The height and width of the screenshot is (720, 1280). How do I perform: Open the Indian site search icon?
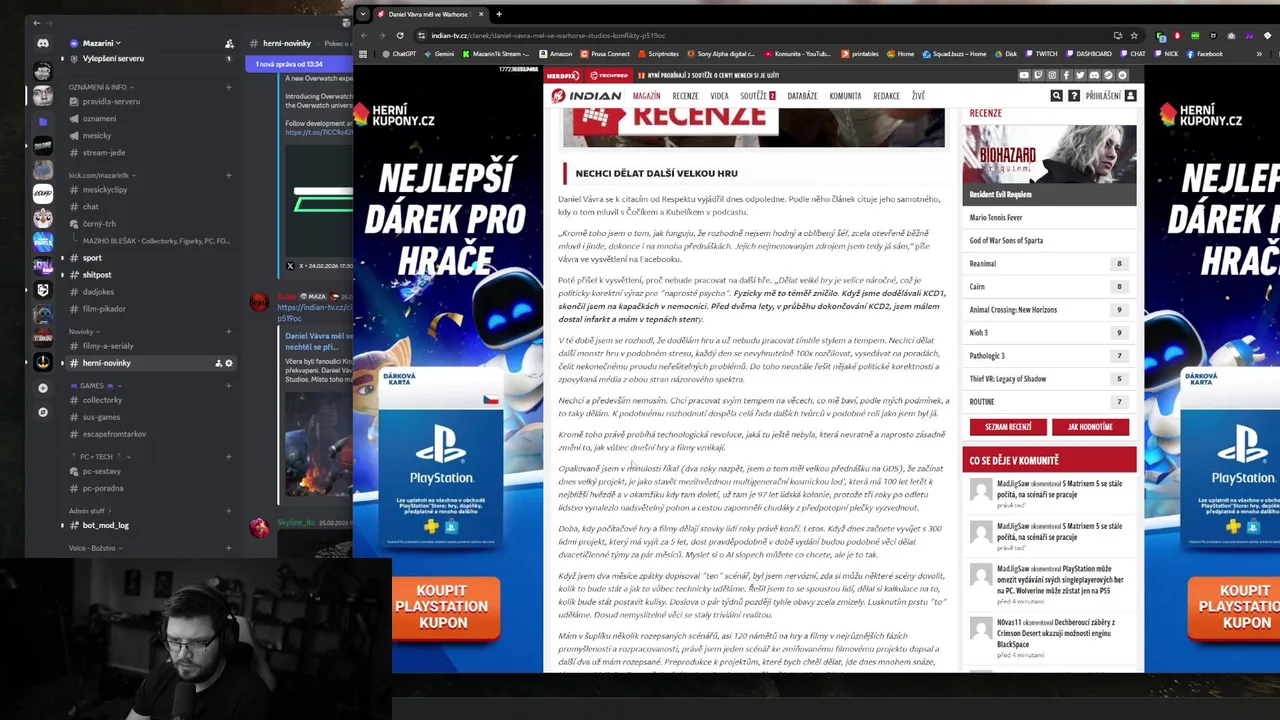coord(1056,96)
